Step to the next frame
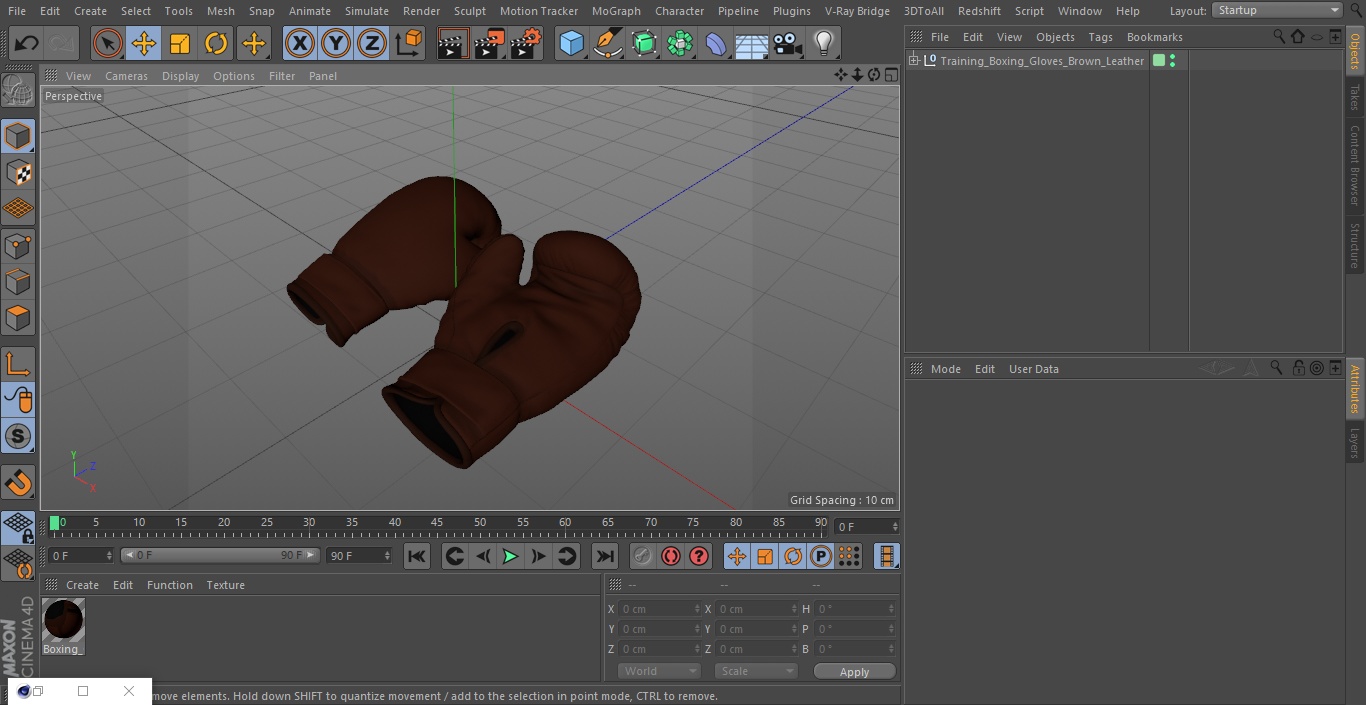This screenshot has height=705, width=1366. [x=538, y=556]
